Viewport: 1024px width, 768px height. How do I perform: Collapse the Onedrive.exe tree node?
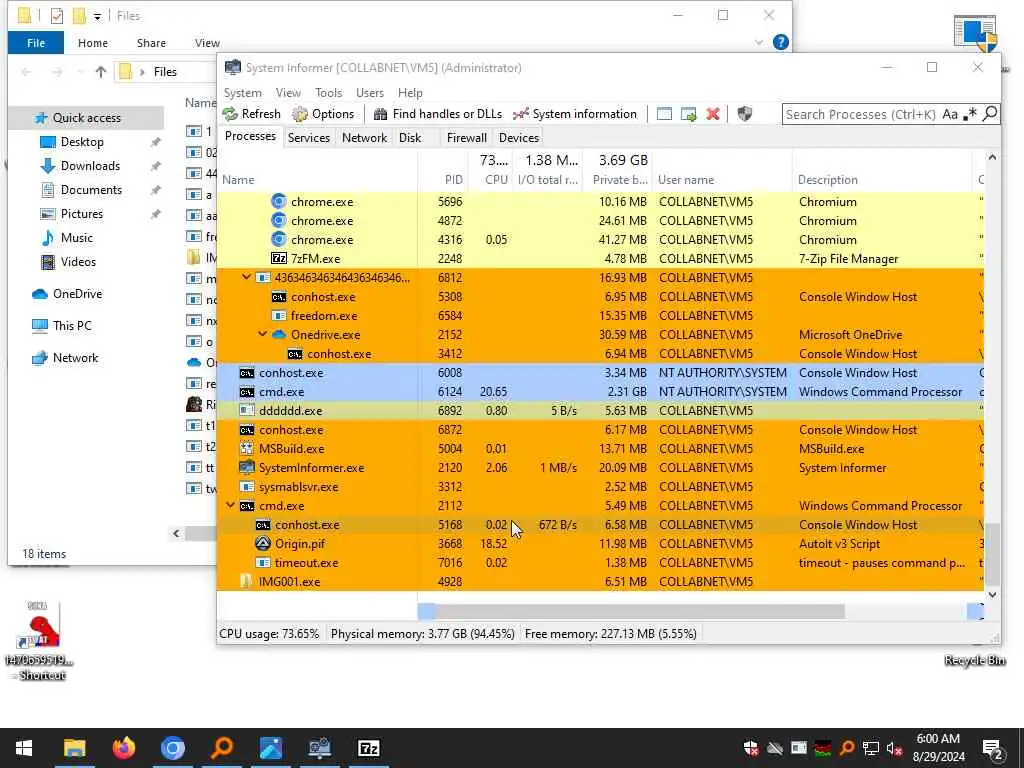point(263,334)
